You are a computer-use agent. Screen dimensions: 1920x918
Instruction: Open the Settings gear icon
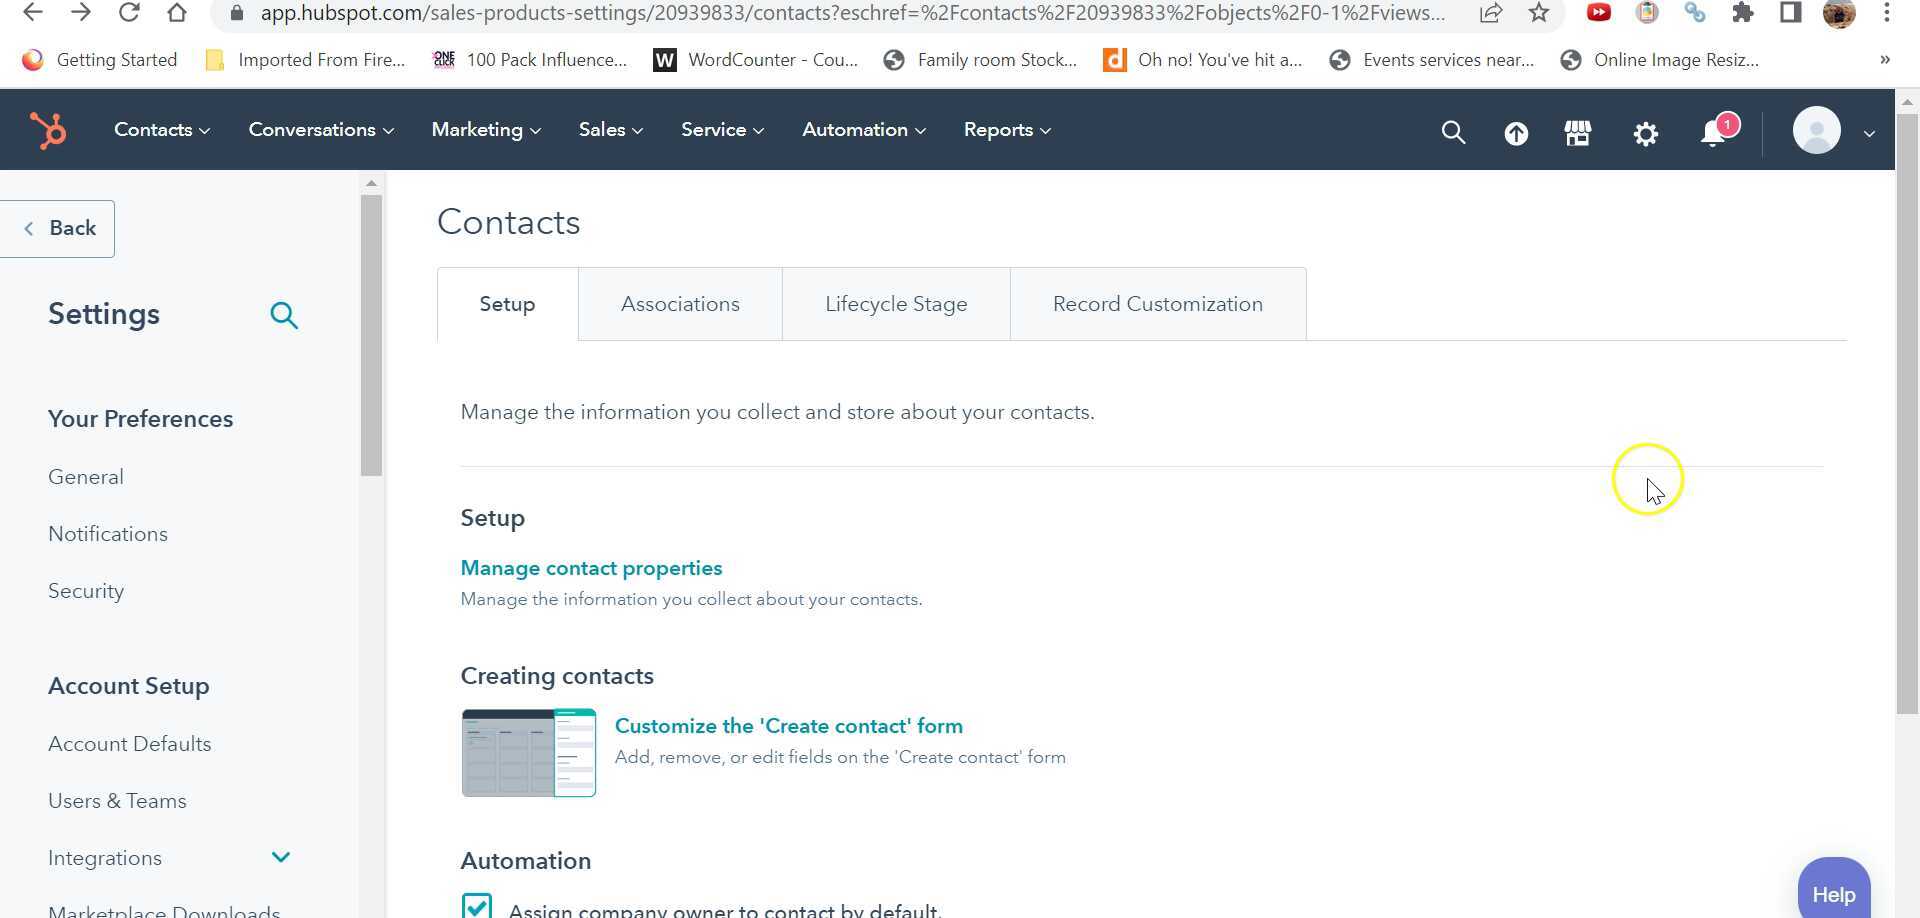1646,132
